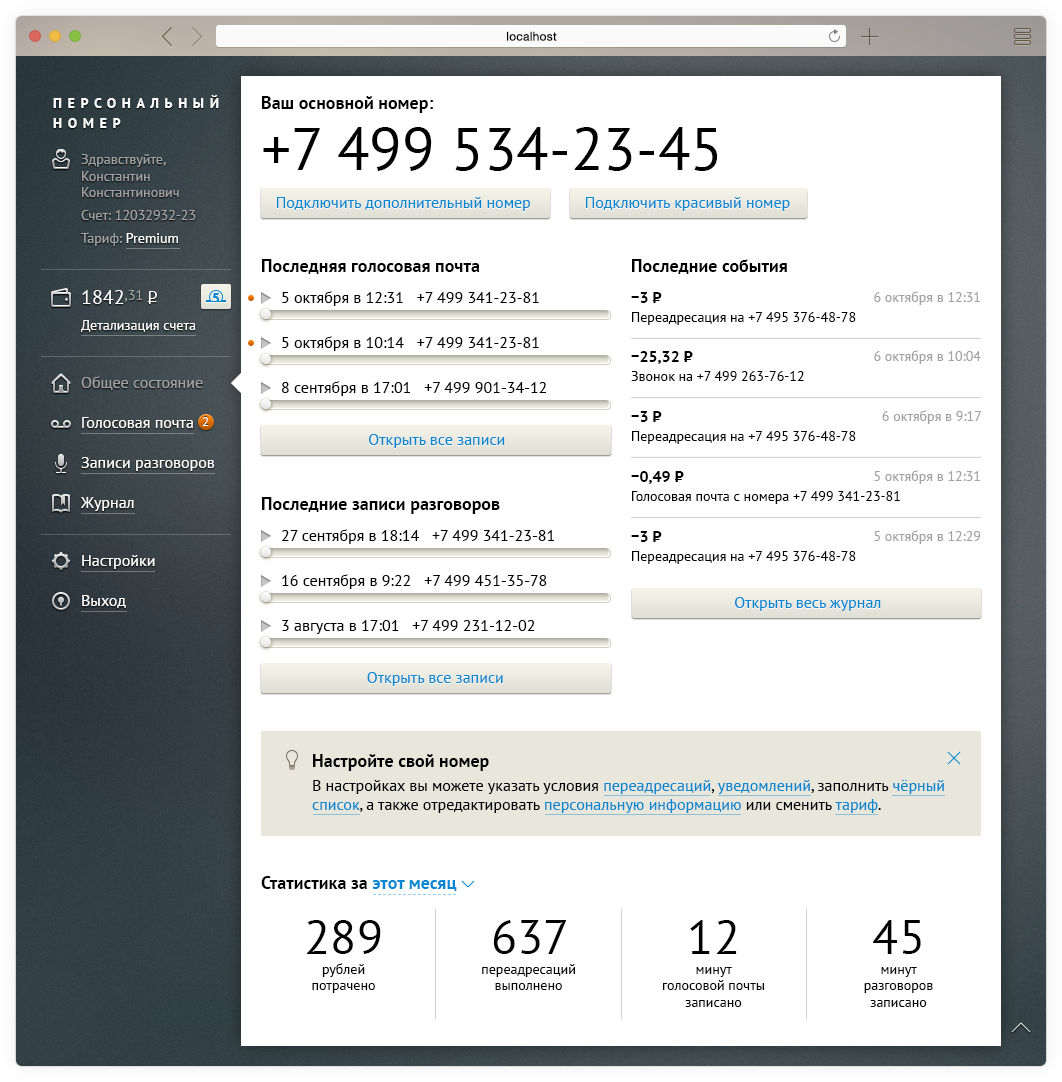Click the microphone icon for Записи разговоров
The height and width of the screenshot is (1082, 1062).
pos(61,464)
